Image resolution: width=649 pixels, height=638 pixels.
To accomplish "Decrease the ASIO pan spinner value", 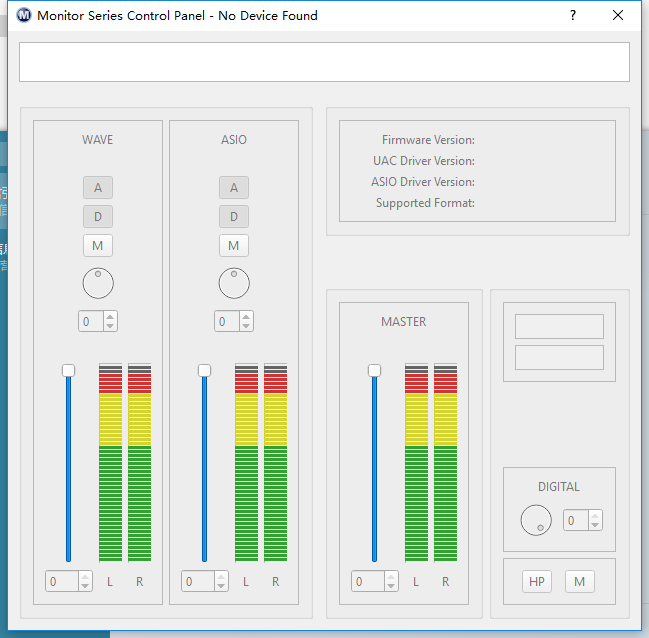I will (x=246, y=326).
